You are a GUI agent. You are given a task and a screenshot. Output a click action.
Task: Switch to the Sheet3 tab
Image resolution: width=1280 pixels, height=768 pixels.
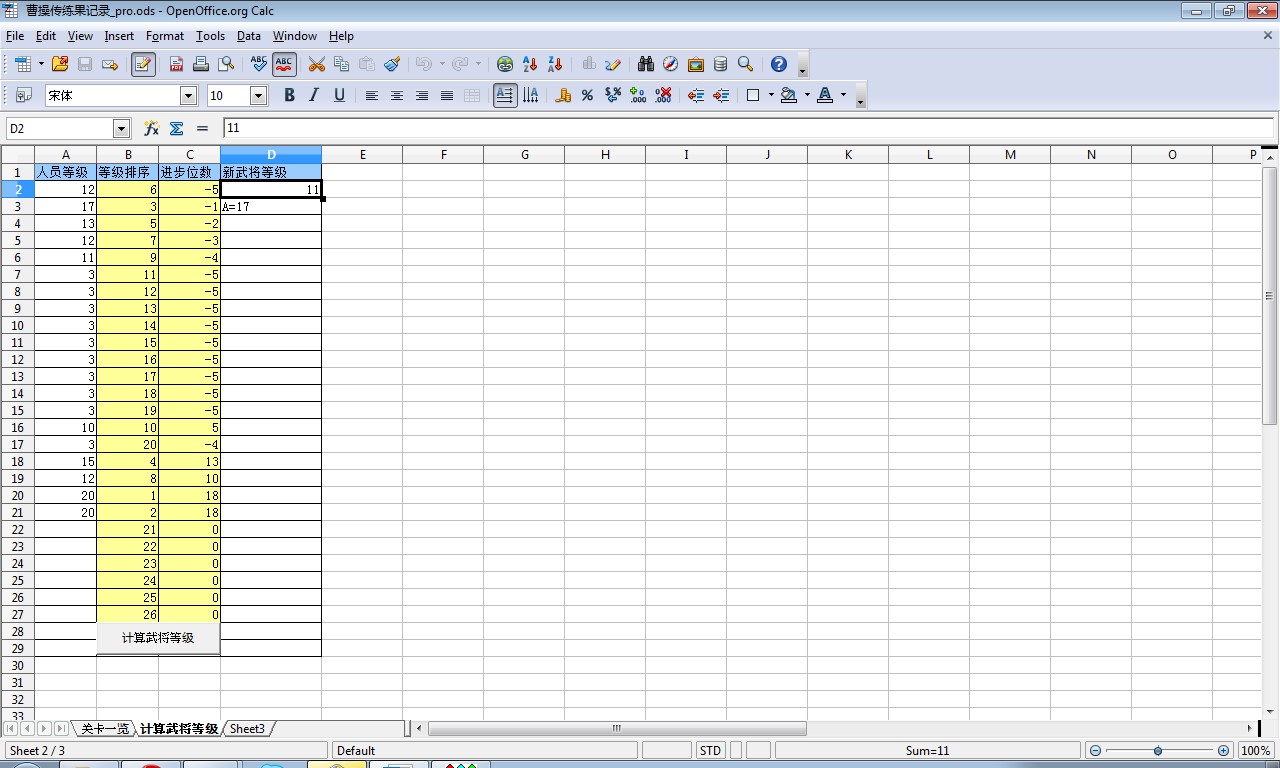(247, 729)
